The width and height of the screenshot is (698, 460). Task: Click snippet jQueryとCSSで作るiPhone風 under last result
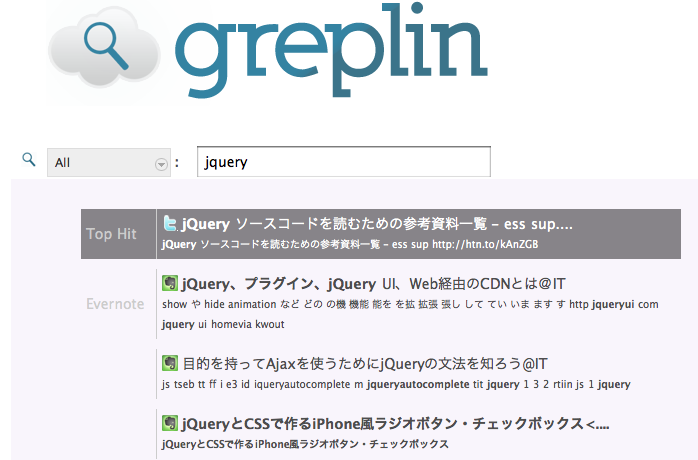point(305,444)
